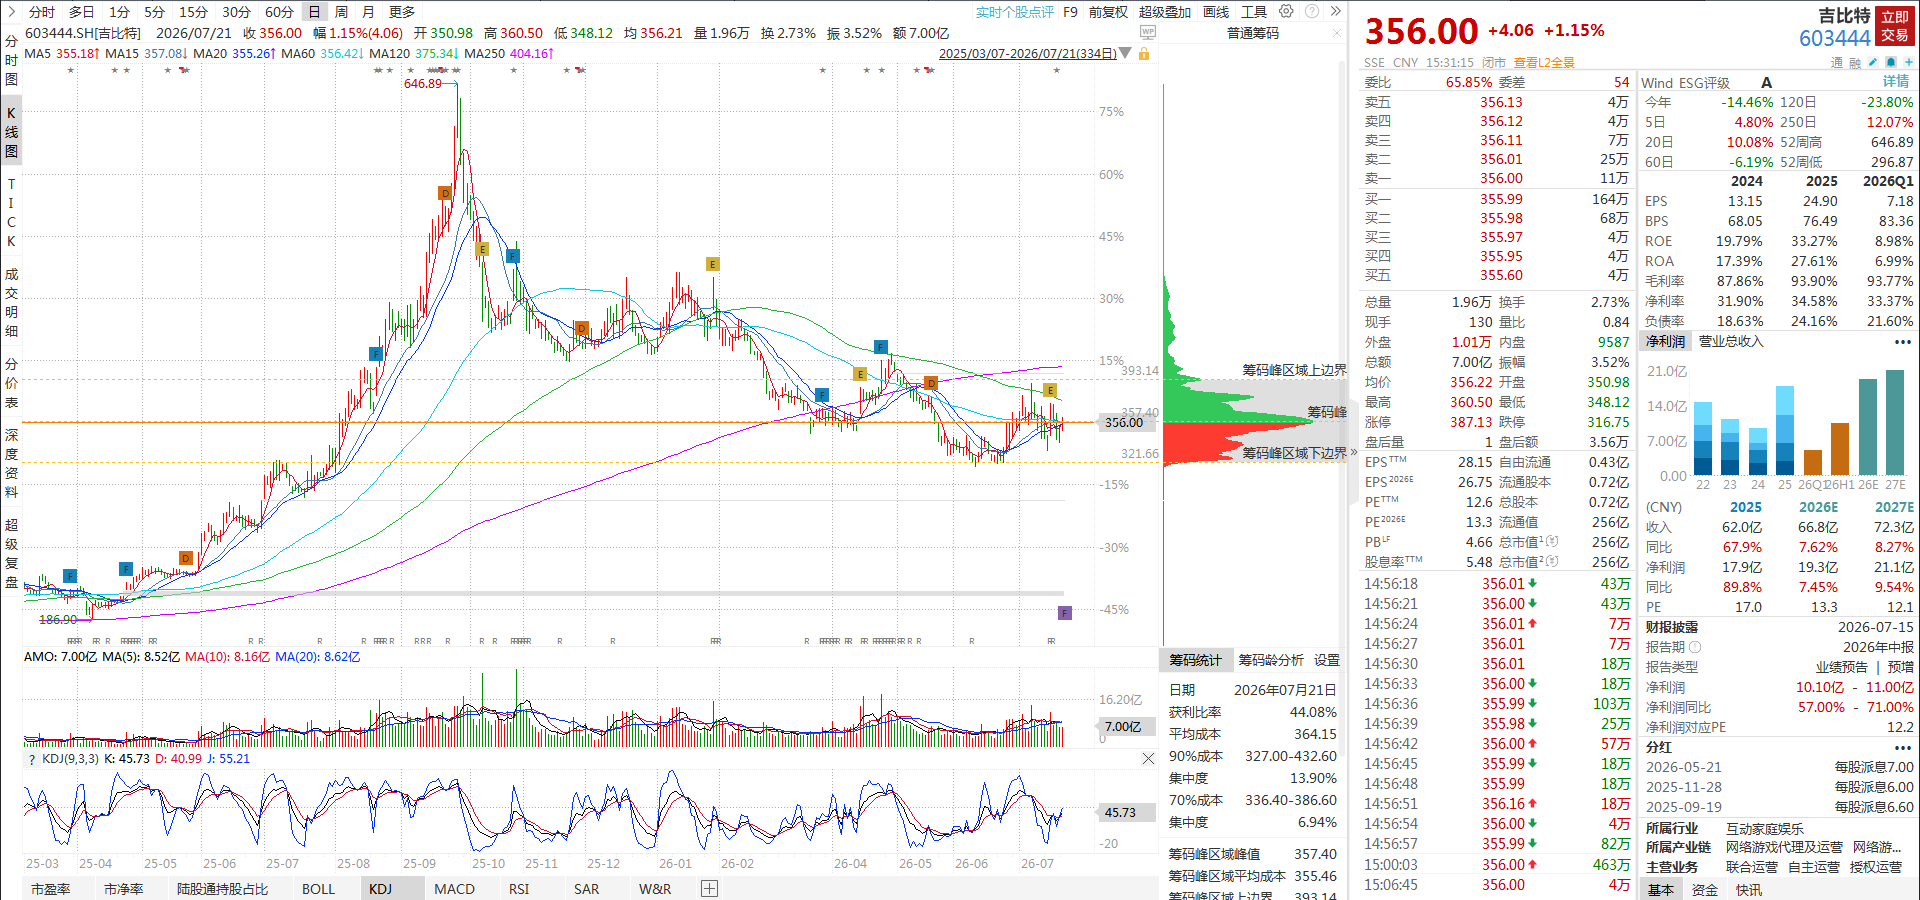
Task: Switch to 周 weekly period
Action: [341, 12]
